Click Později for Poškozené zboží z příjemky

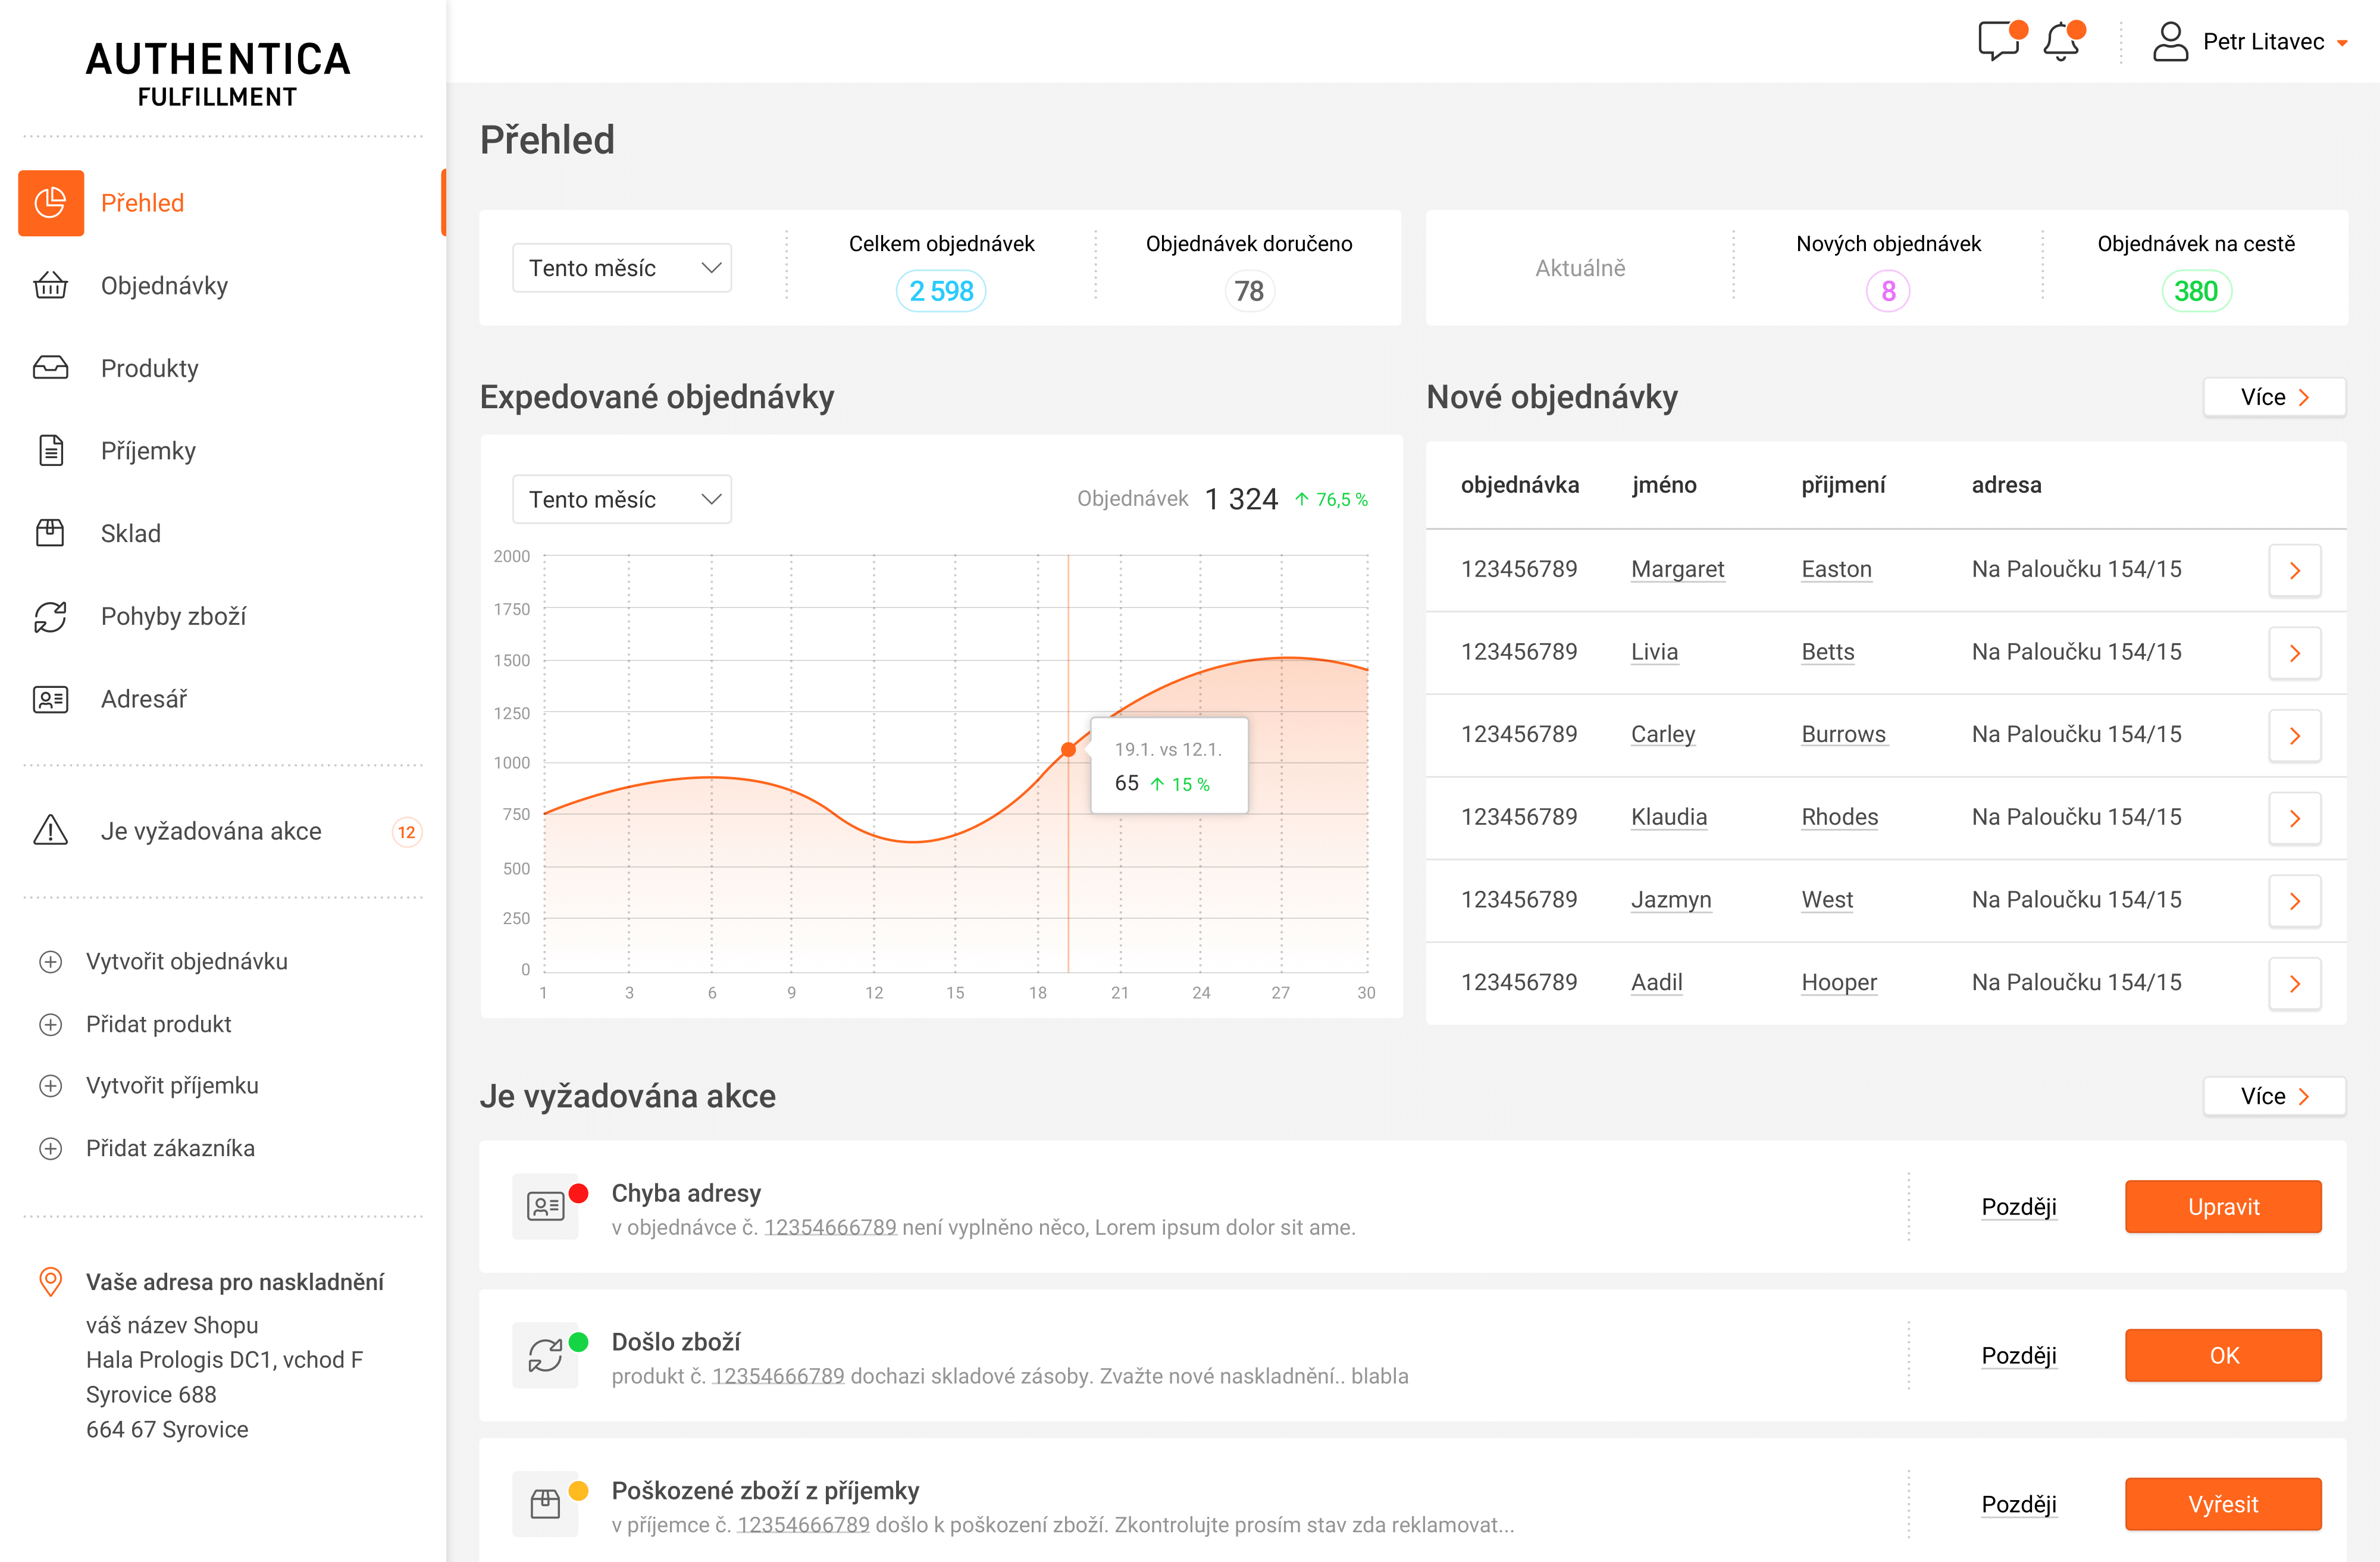(x=2019, y=1504)
